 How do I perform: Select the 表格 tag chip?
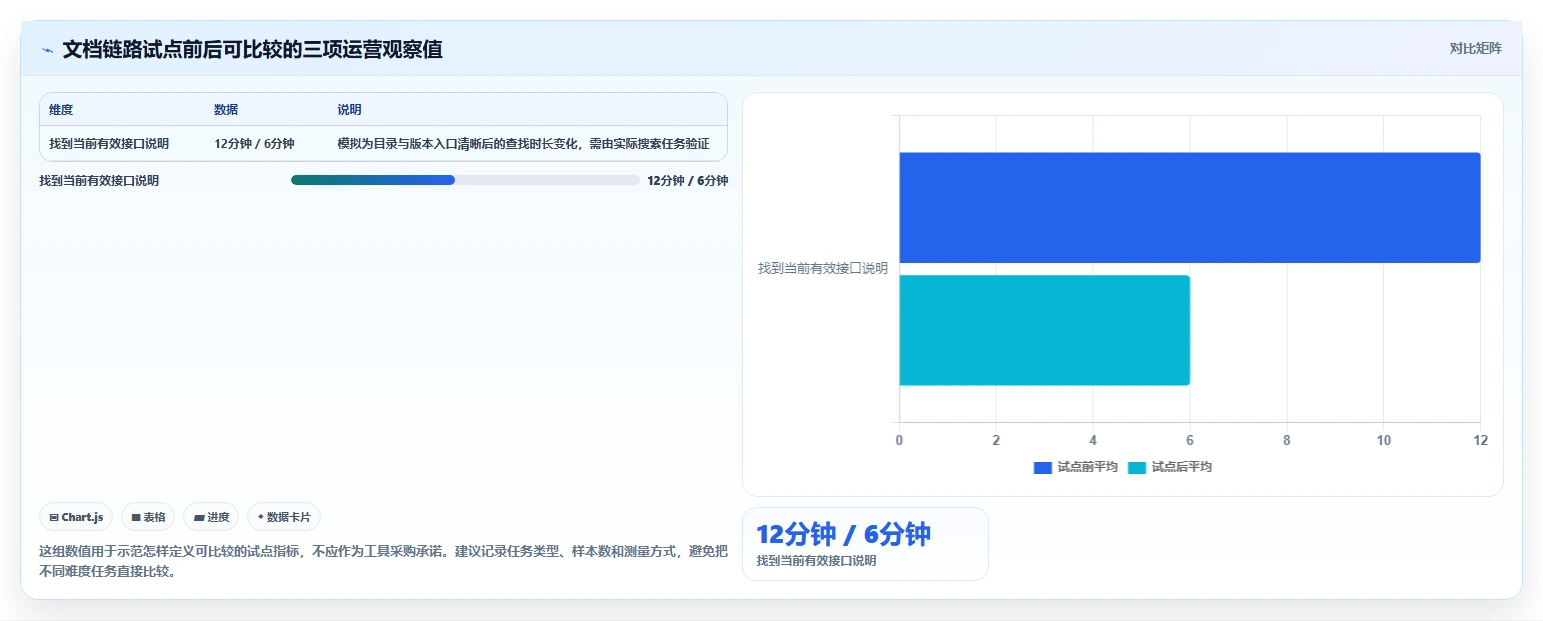tap(148, 517)
